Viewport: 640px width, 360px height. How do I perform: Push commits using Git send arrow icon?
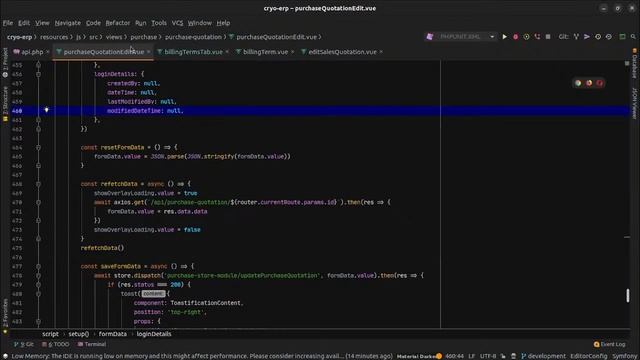(x=587, y=37)
